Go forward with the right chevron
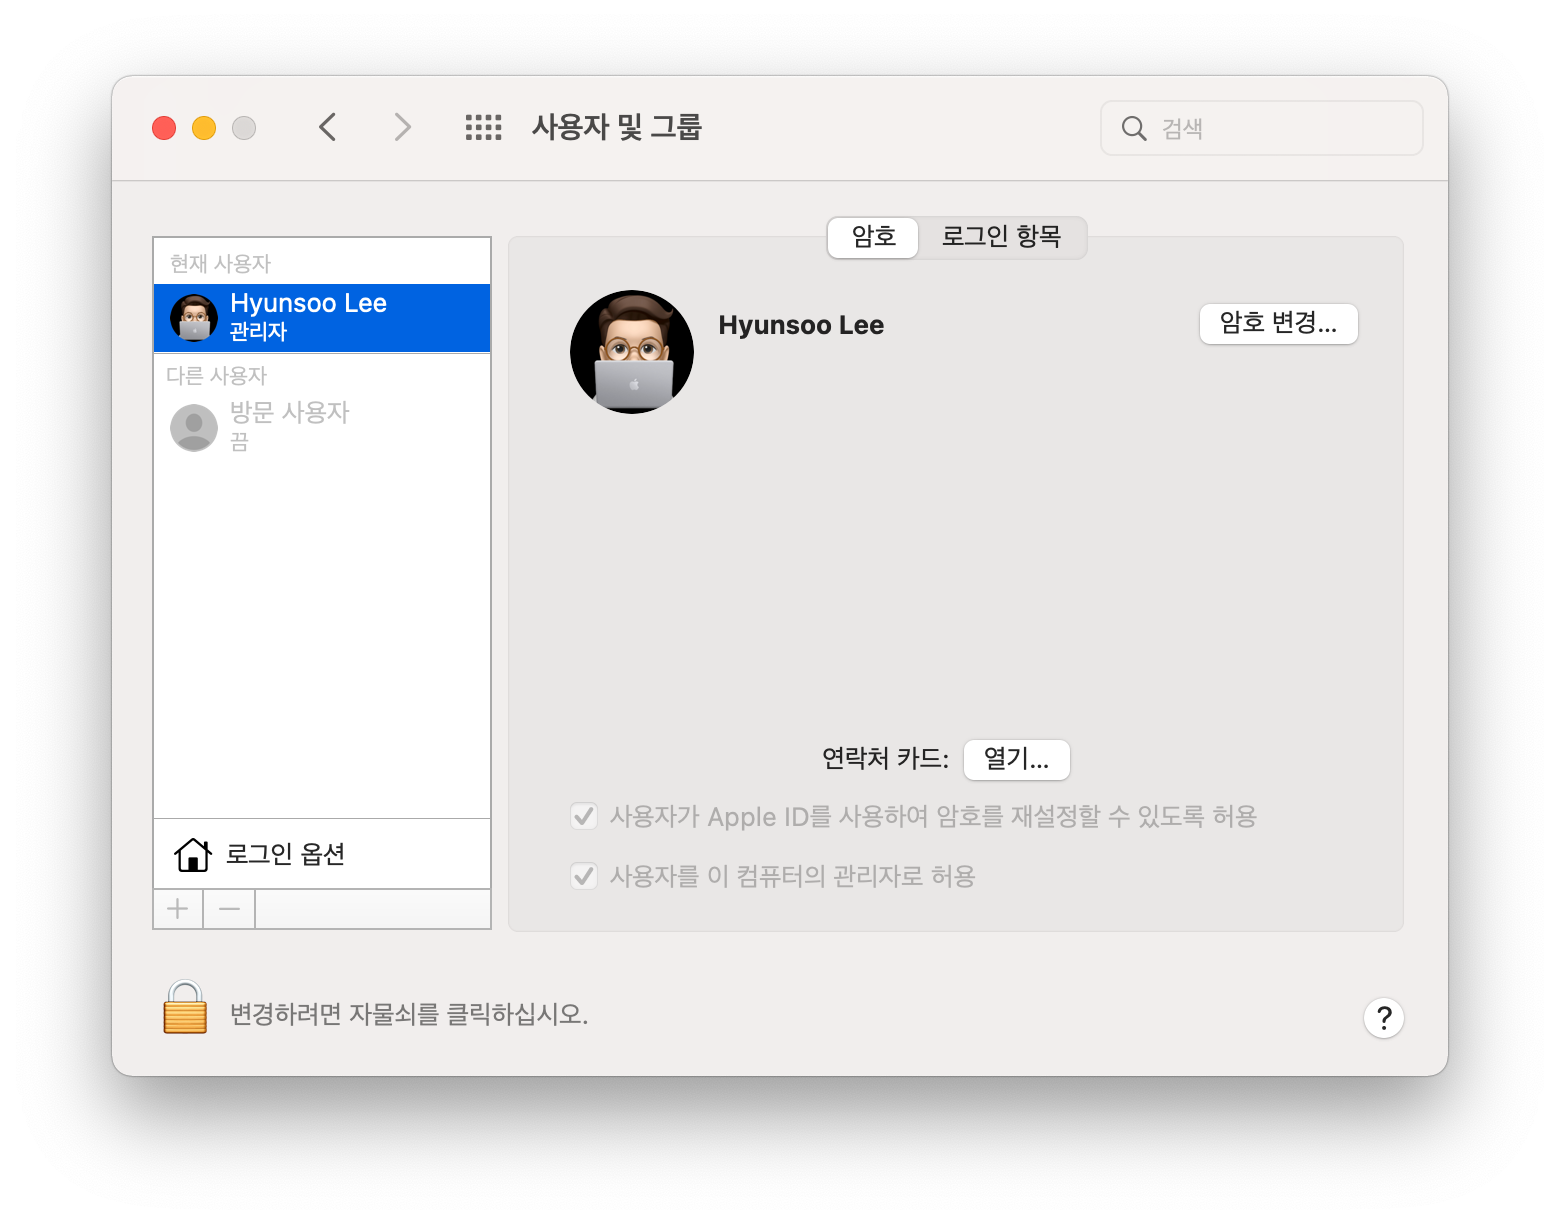This screenshot has height=1224, width=1560. pos(402,127)
